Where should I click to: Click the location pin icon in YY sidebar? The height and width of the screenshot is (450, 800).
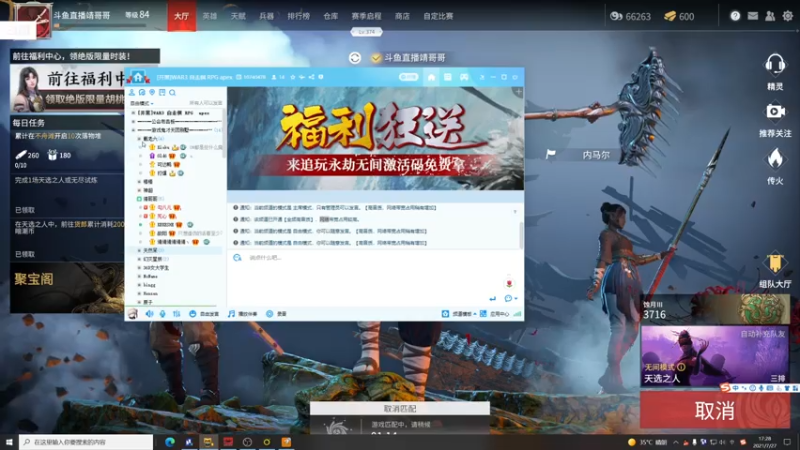pos(152,92)
